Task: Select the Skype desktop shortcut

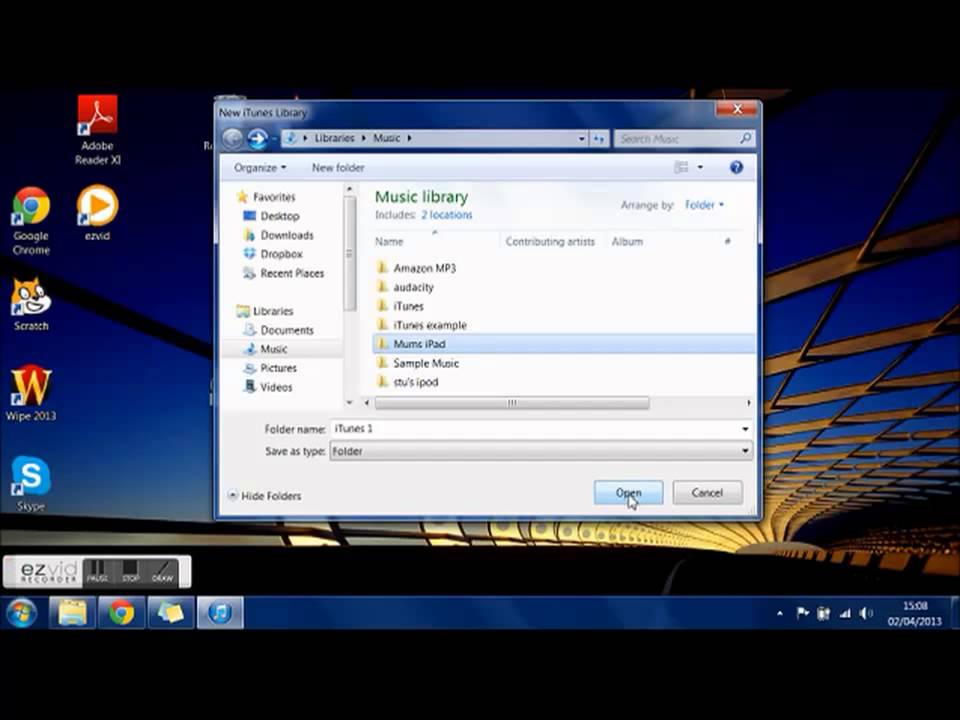Action: pyautogui.click(x=31, y=484)
